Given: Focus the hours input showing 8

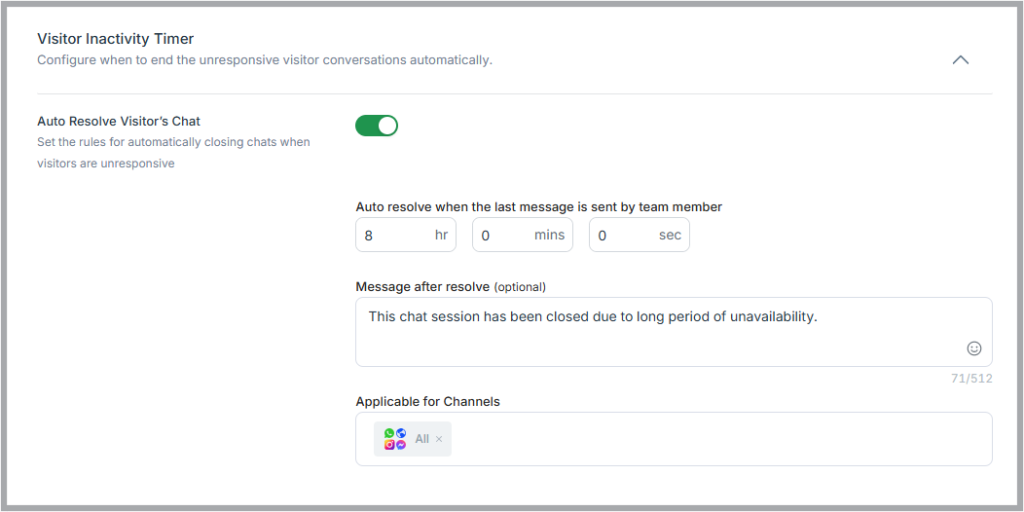Looking at the screenshot, I should coord(406,235).
